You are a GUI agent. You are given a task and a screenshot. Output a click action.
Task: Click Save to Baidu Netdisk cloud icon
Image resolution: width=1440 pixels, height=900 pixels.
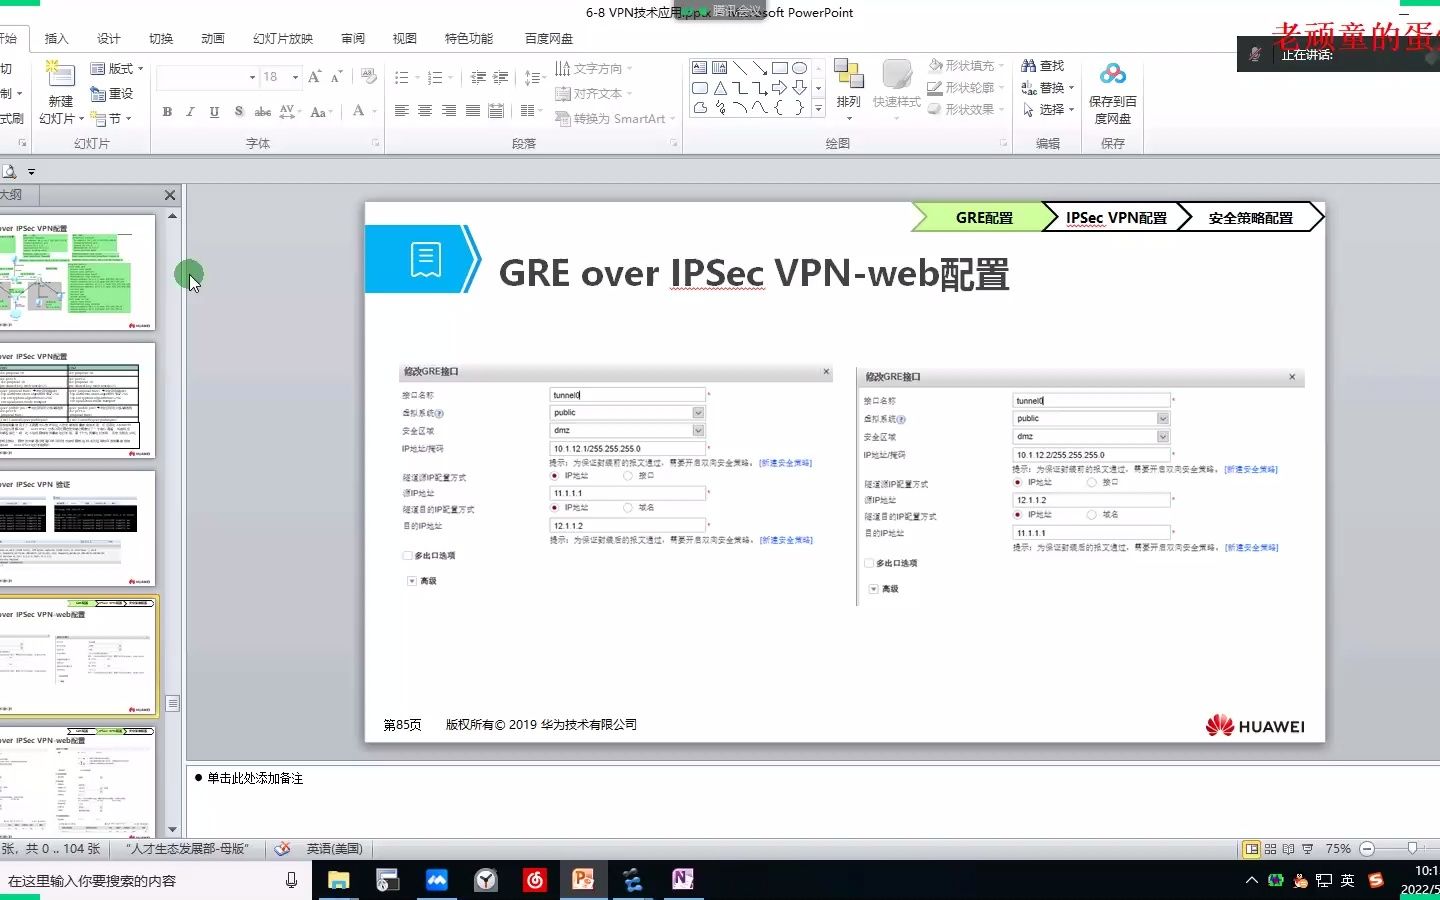coord(1112,74)
